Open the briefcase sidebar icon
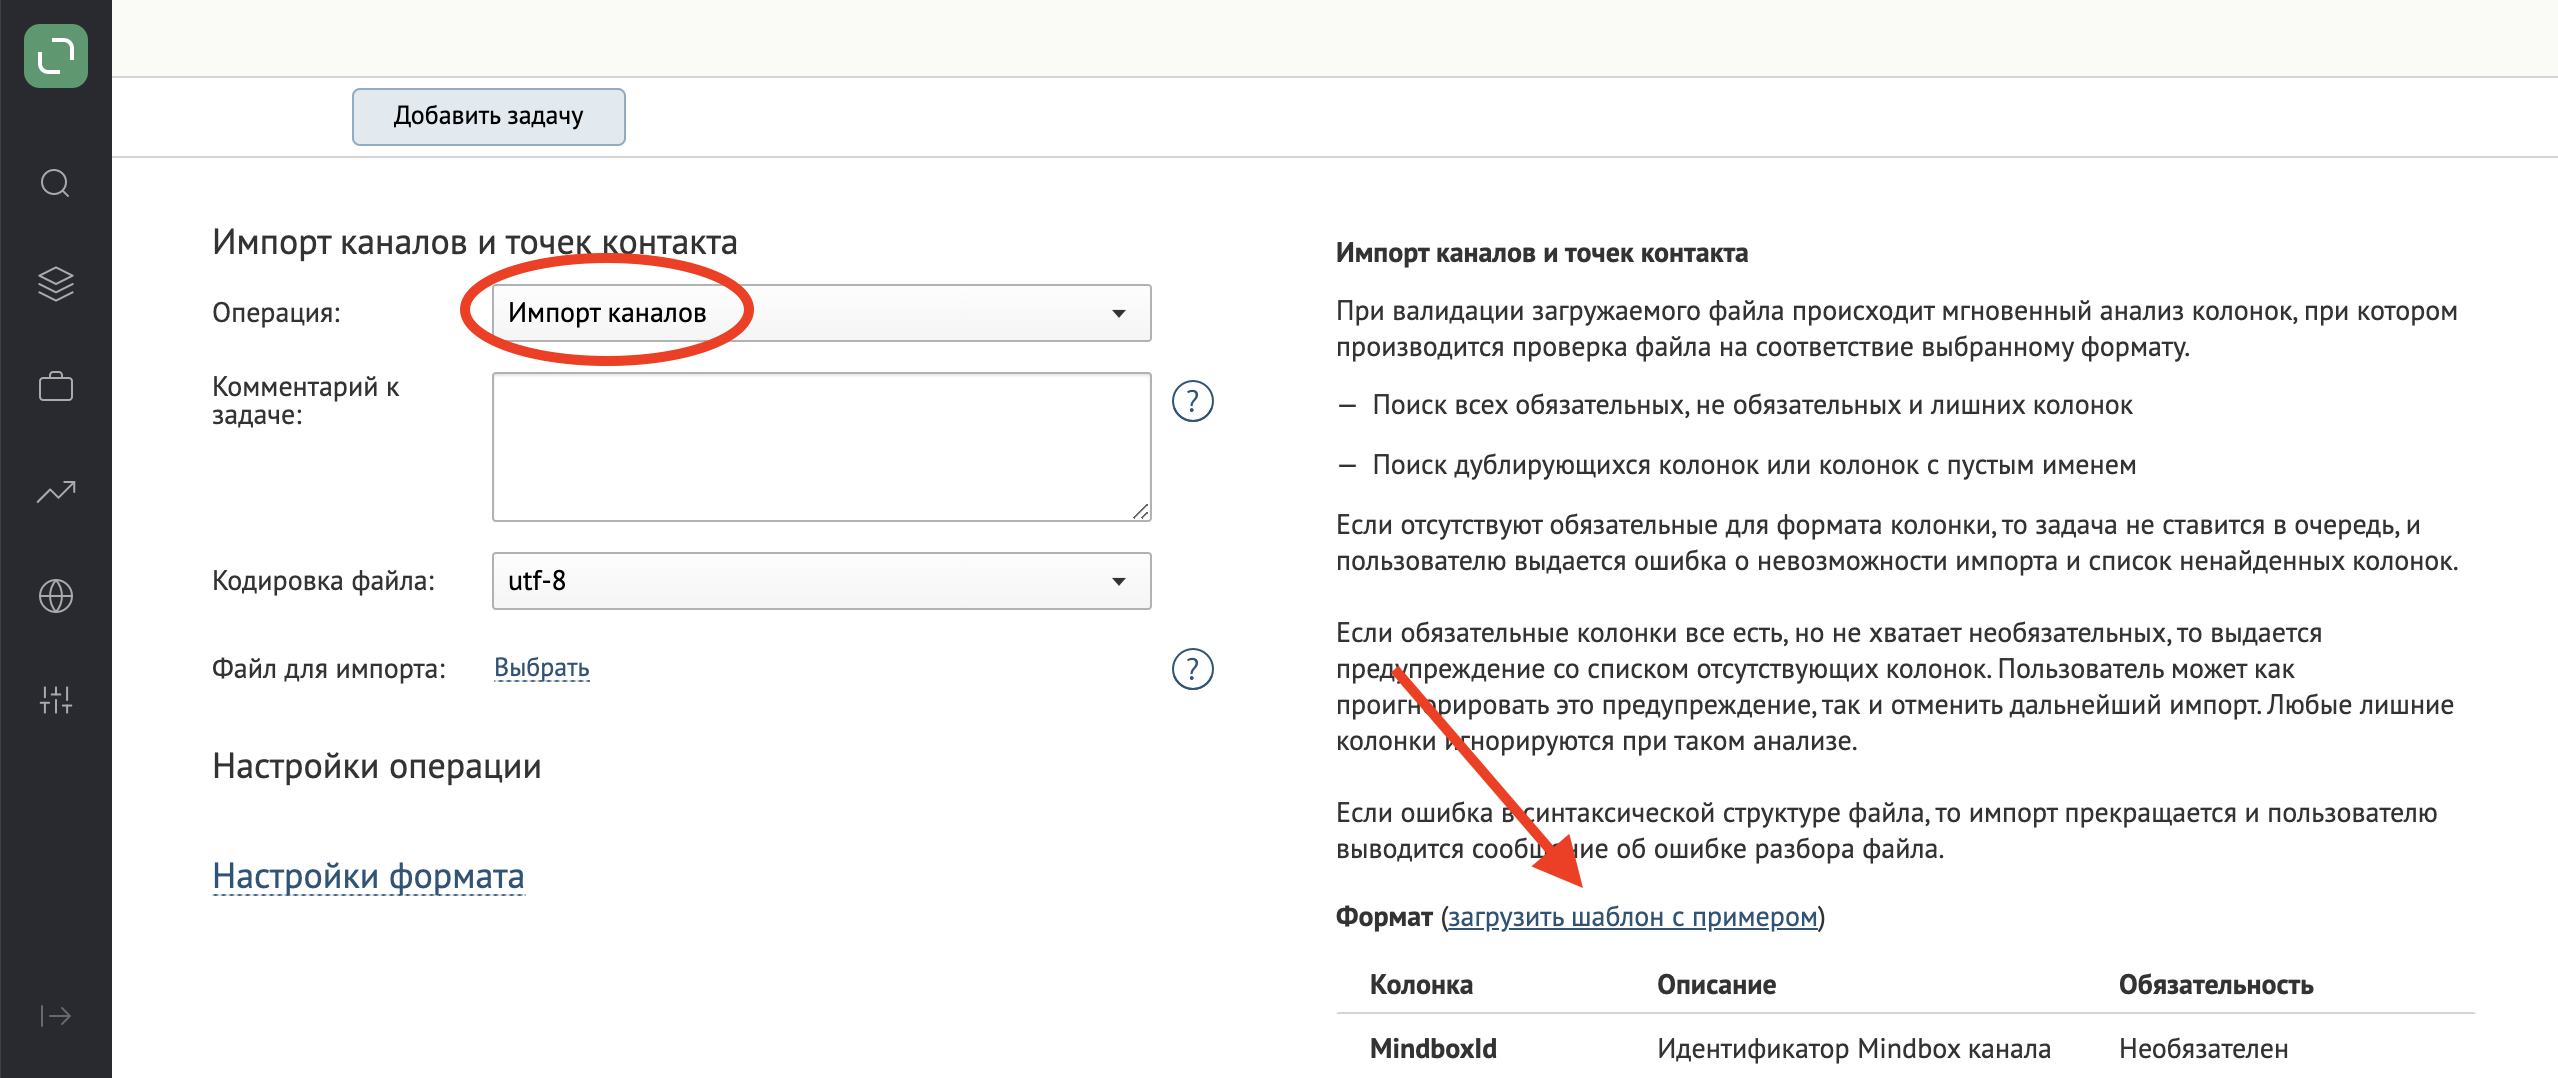2558x1078 pixels. point(56,387)
